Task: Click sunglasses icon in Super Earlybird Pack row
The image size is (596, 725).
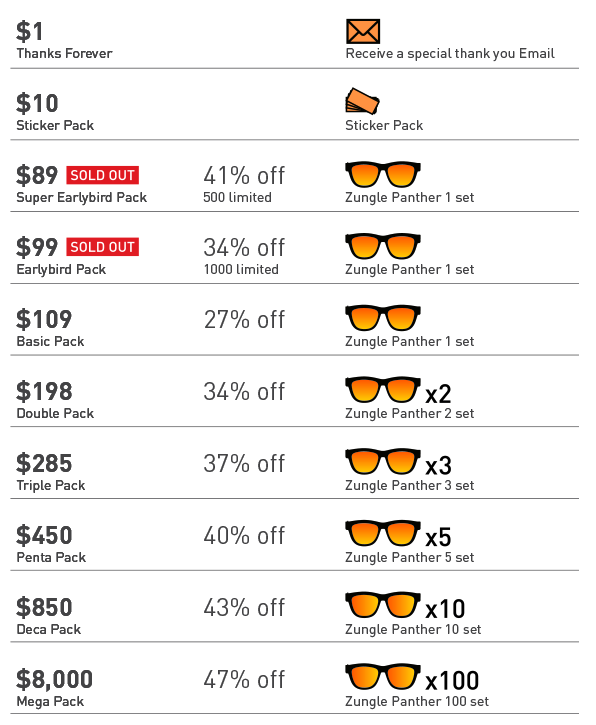Action: click(383, 174)
